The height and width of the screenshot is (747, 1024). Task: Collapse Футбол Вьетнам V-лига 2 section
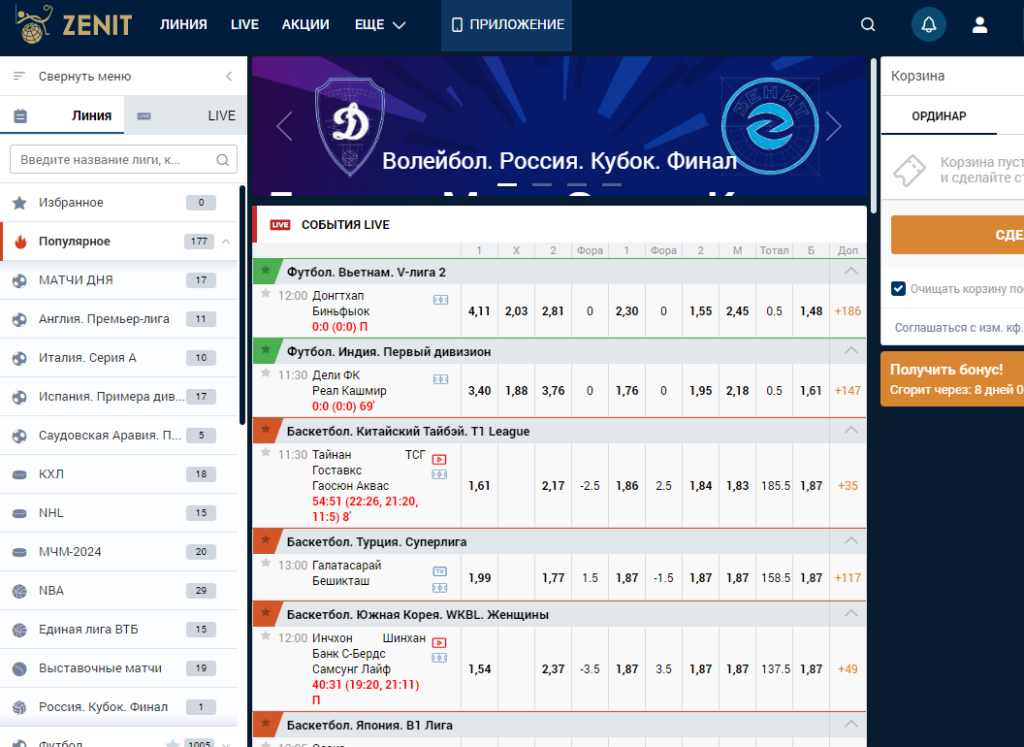pyautogui.click(x=851, y=271)
